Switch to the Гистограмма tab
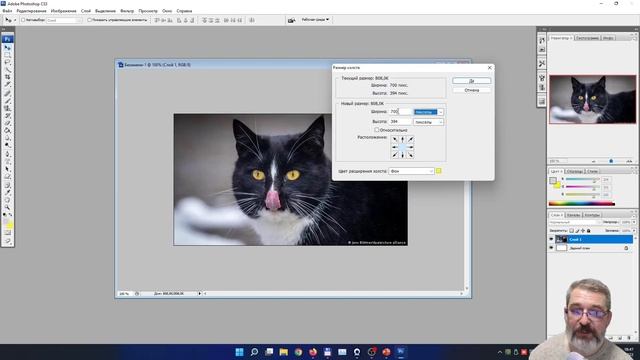This screenshot has width=640, height=360. (587, 38)
